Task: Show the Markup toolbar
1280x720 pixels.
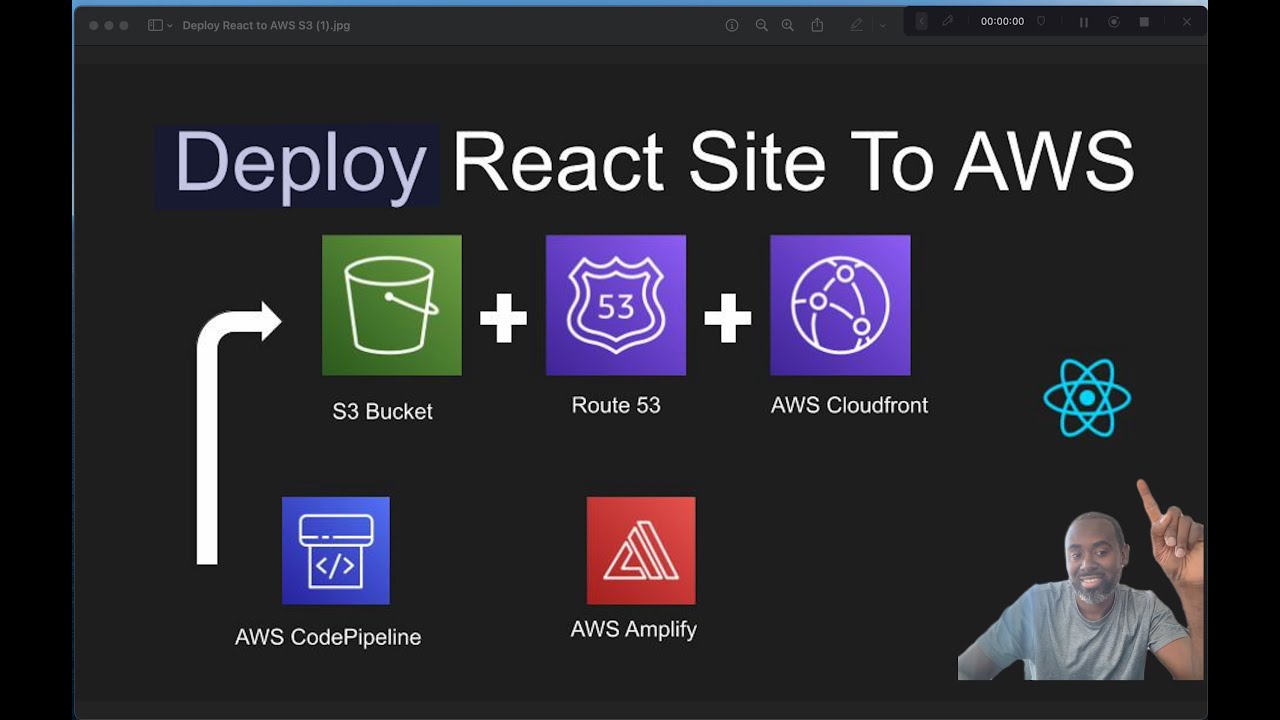Action: [856, 25]
